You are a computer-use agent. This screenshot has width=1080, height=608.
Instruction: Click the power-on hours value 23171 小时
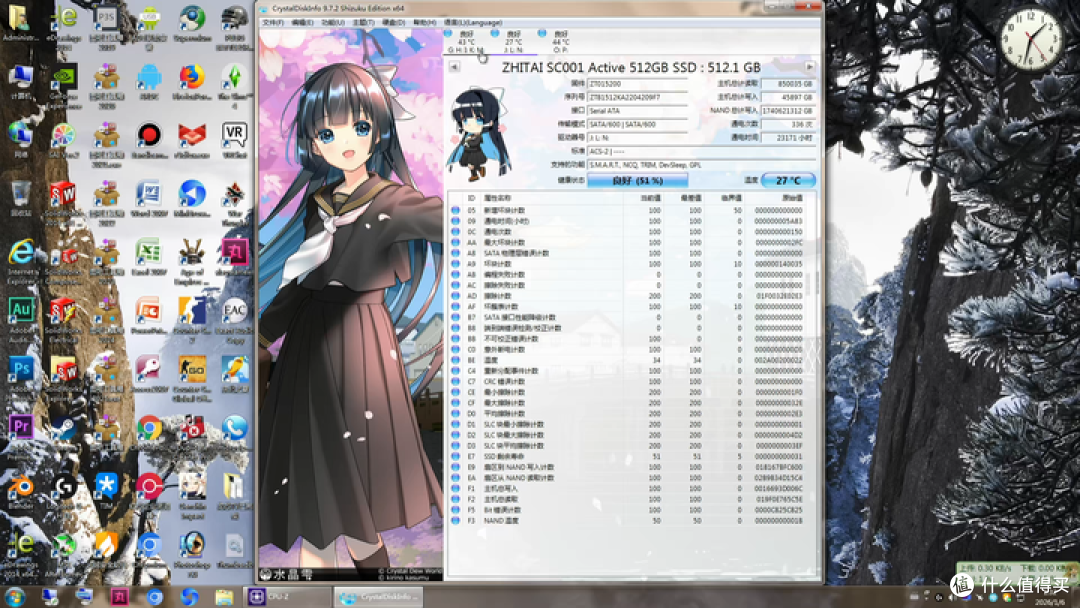[x=789, y=138]
